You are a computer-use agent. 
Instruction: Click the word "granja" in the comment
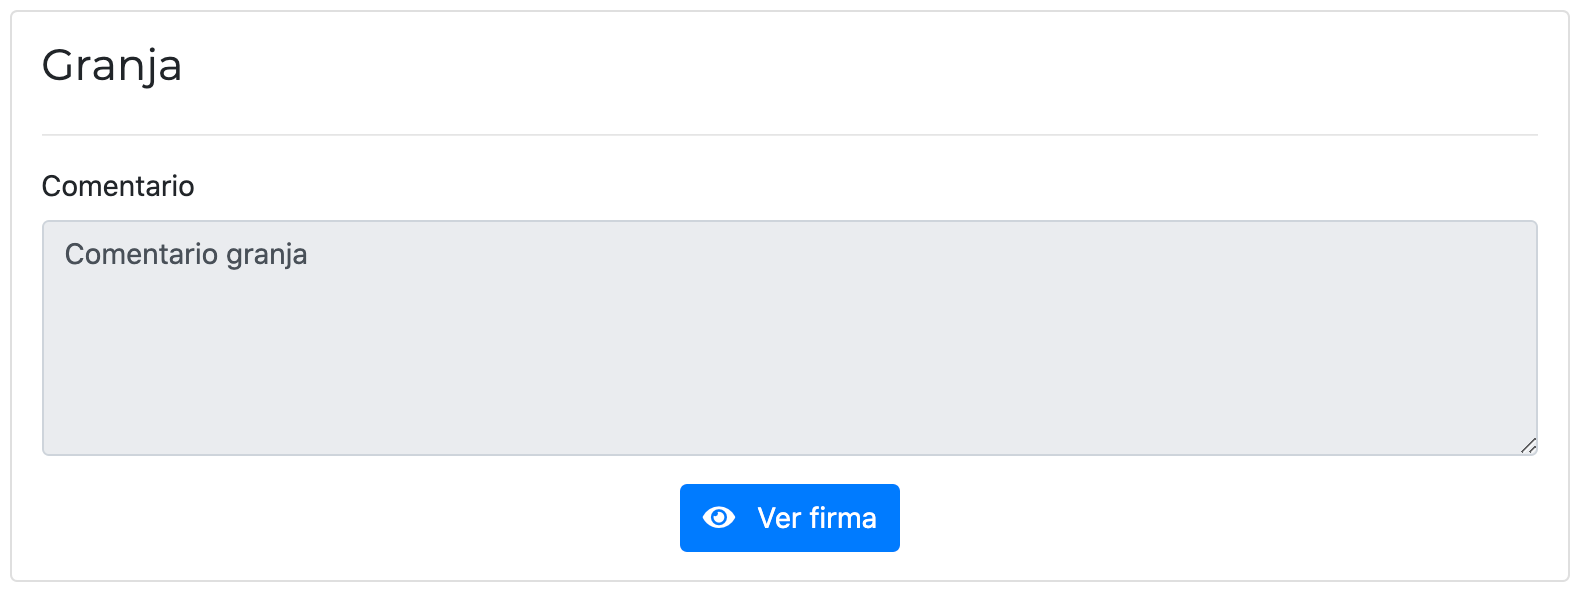pyautogui.click(x=267, y=255)
